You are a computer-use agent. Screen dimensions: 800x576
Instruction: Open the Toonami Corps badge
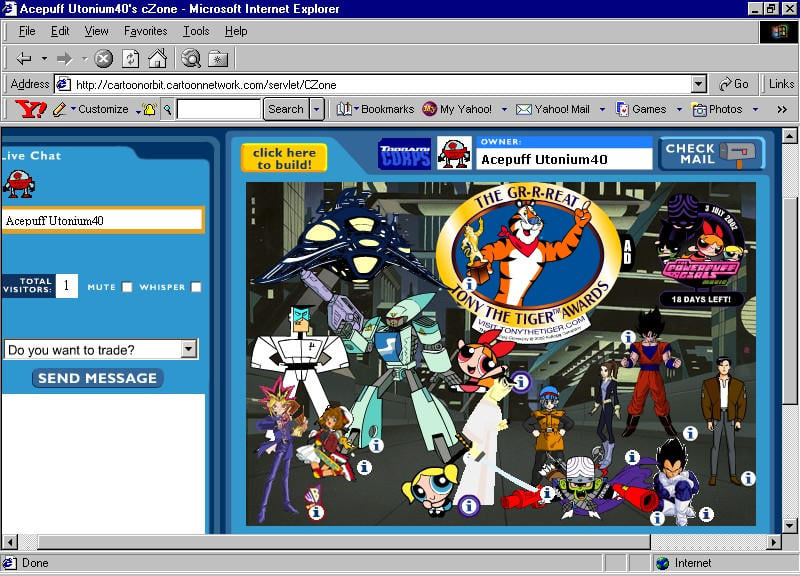405,154
